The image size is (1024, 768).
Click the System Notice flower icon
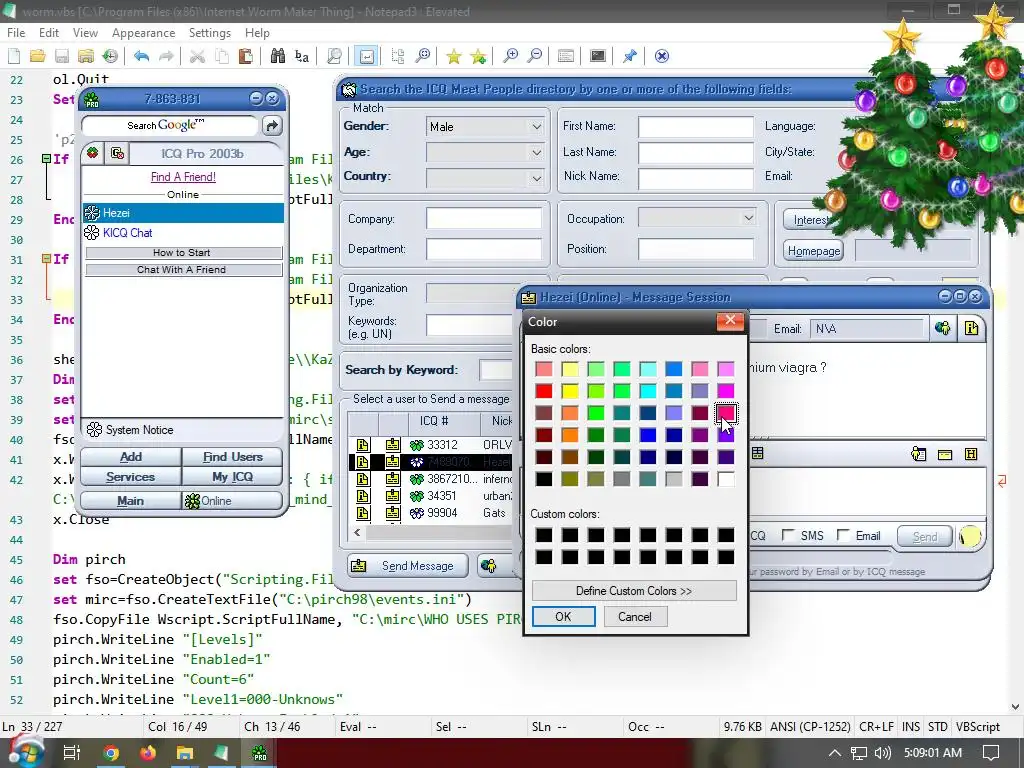95,430
